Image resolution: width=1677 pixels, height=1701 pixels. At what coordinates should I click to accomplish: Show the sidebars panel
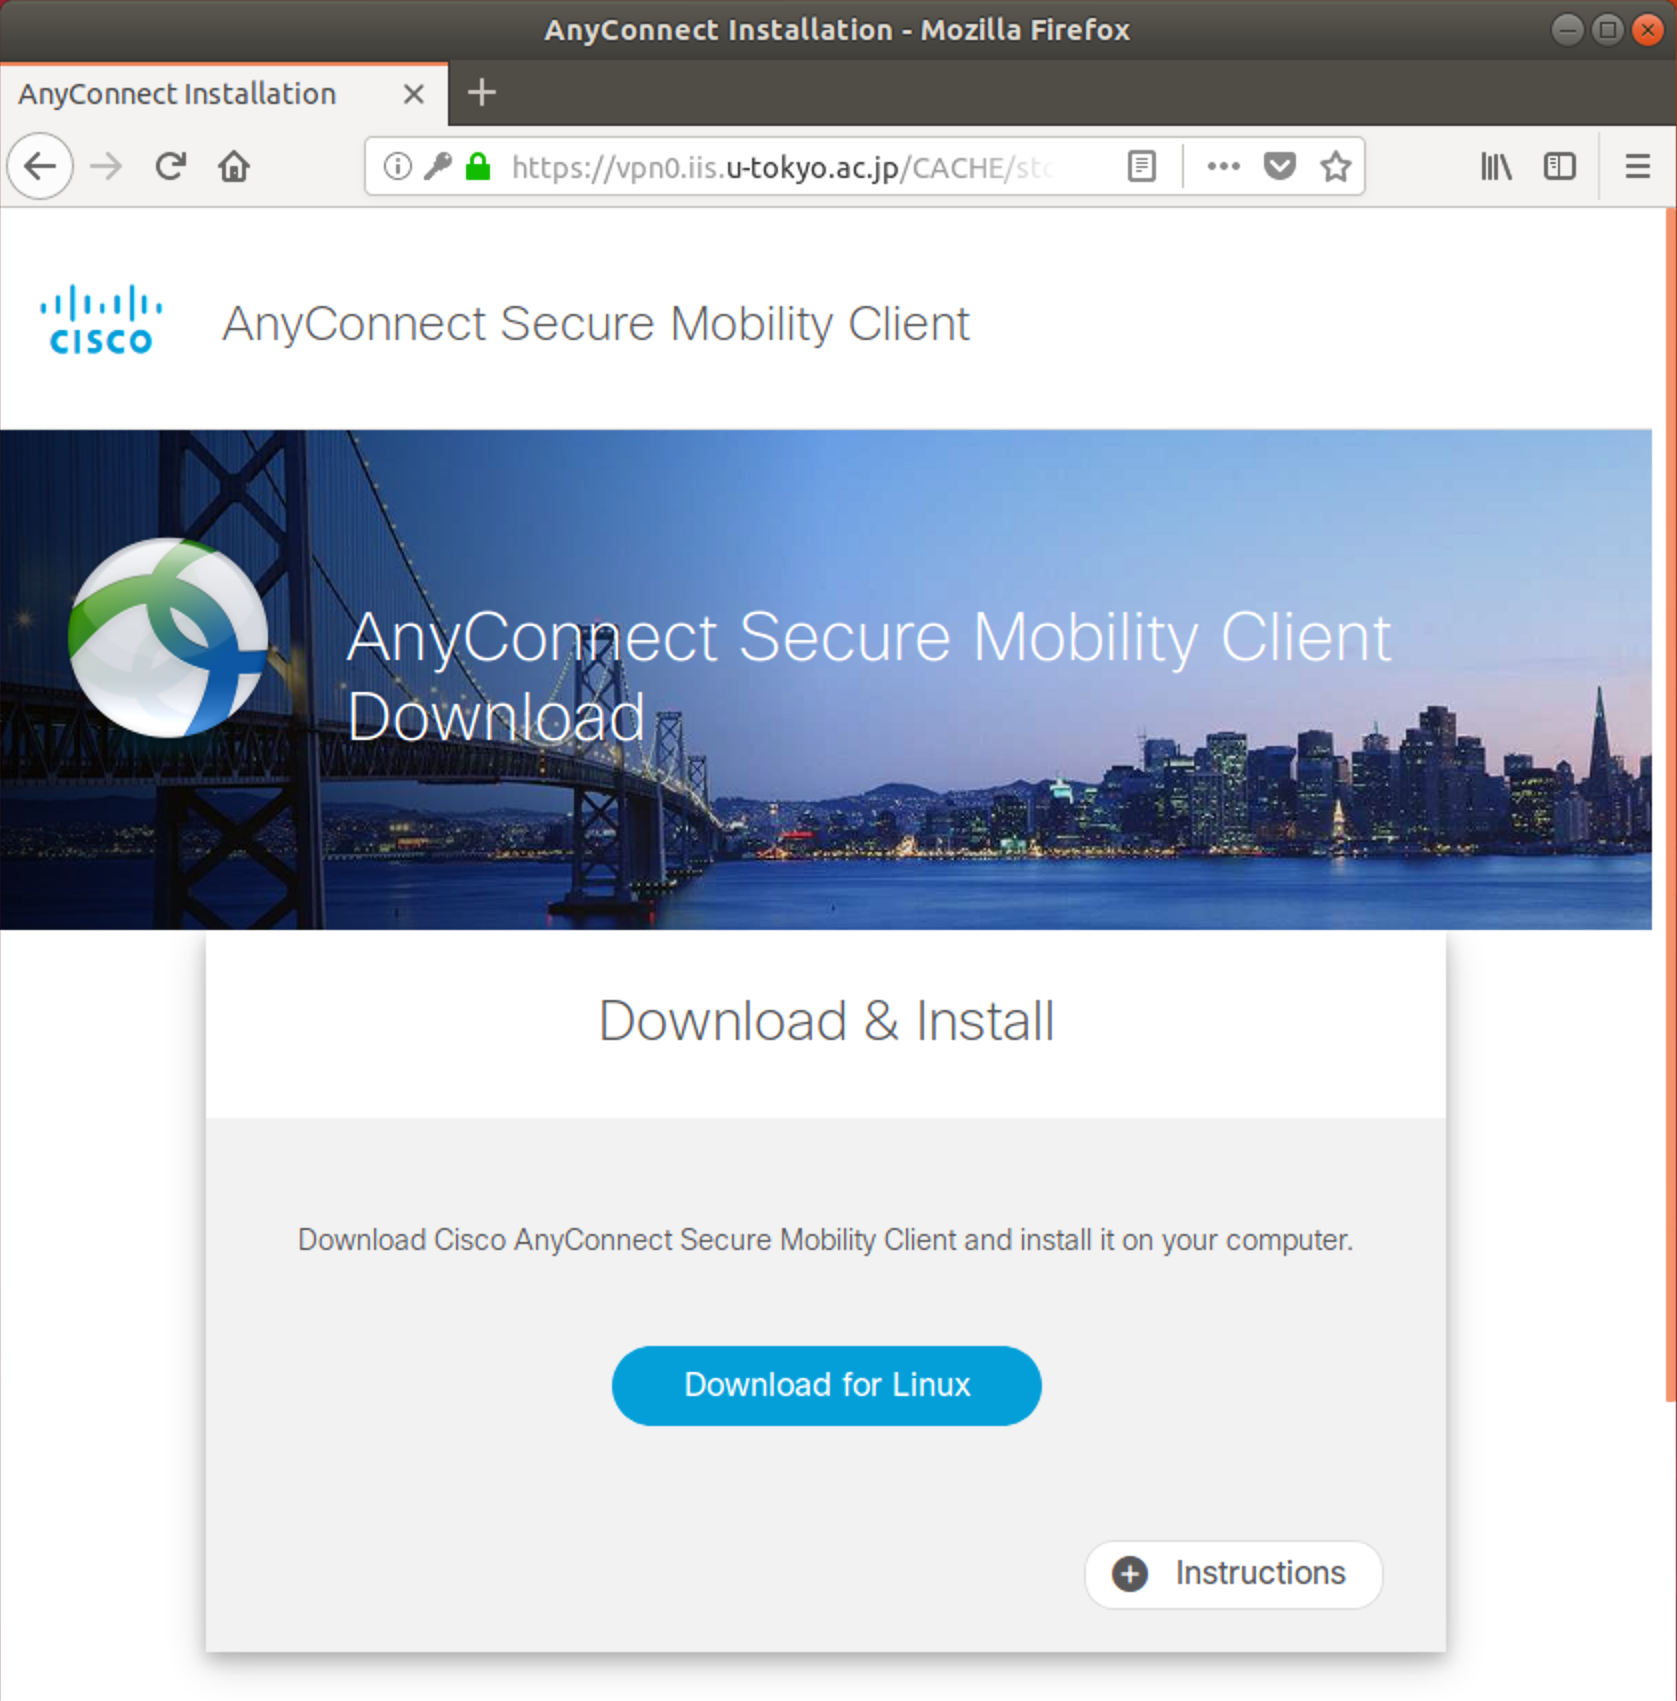coord(1560,166)
